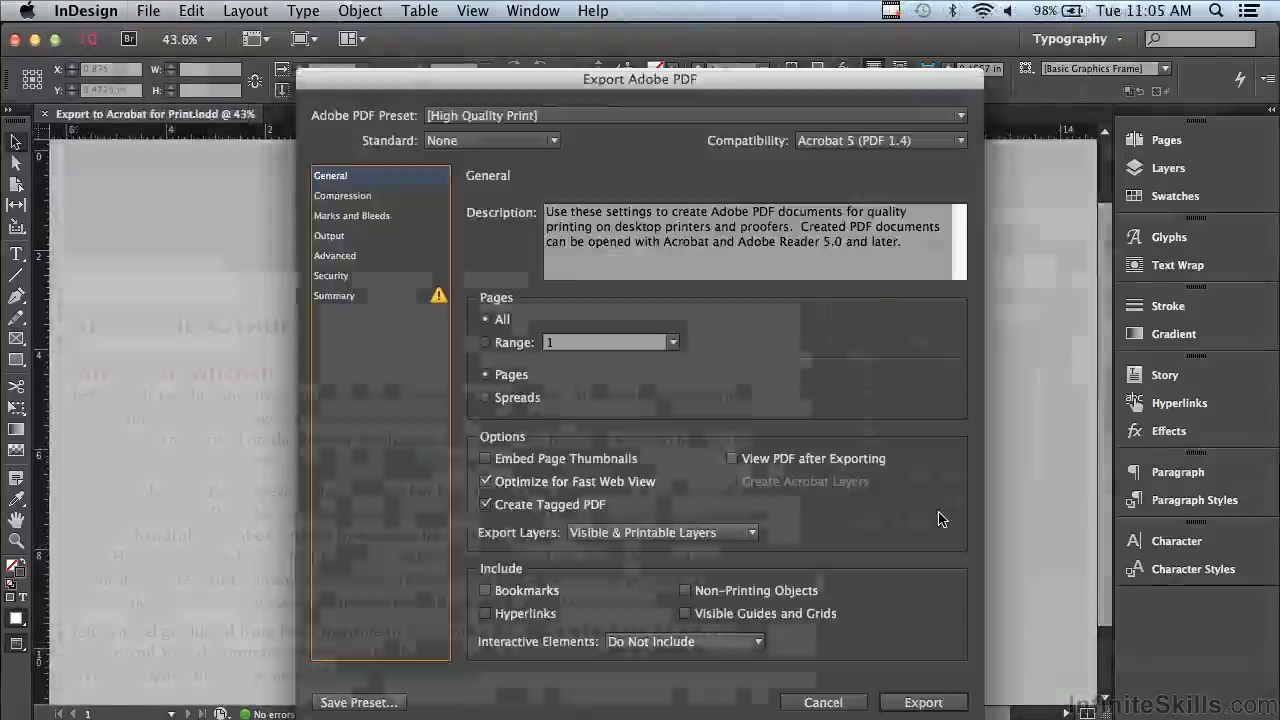Select Marks and Bleeds category
1280x720 pixels.
pyautogui.click(x=352, y=215)
